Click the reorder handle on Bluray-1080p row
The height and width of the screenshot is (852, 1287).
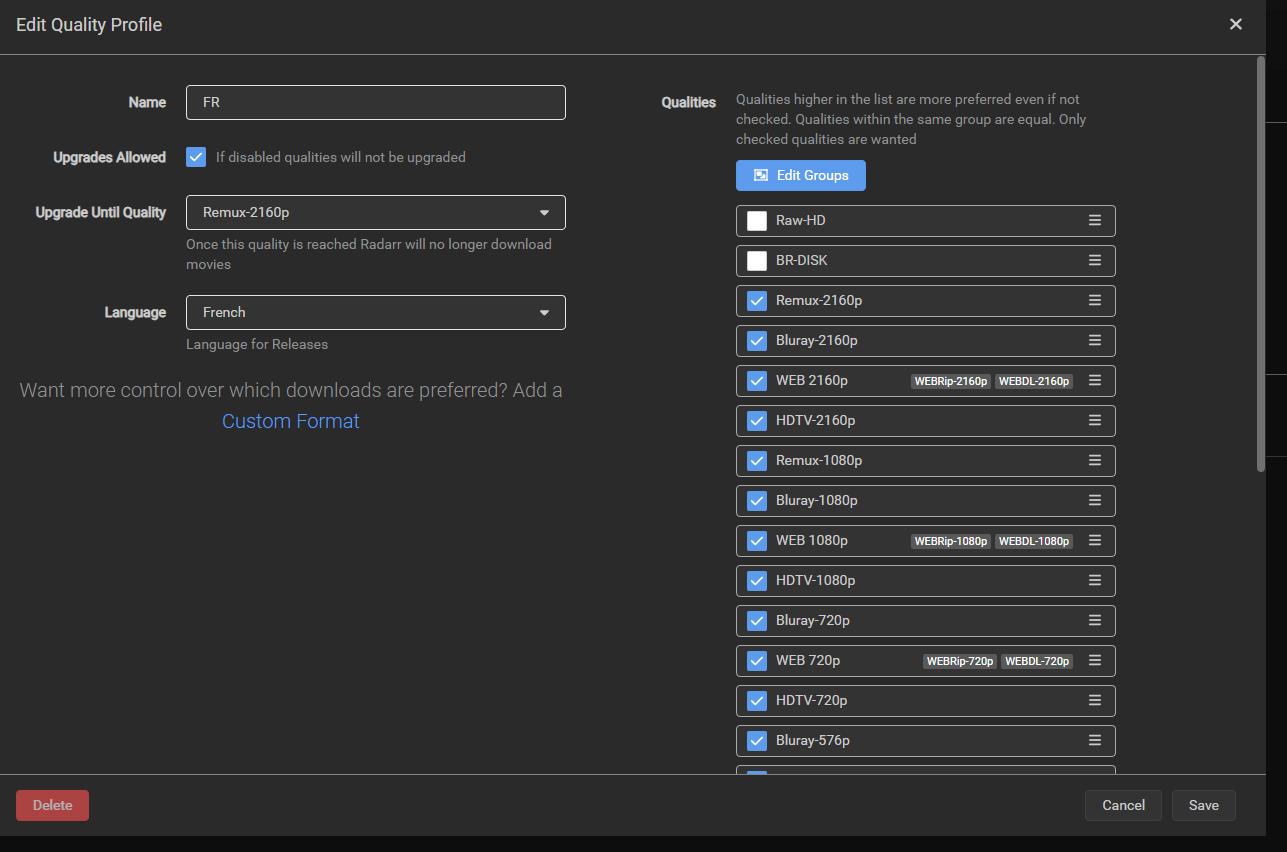click(1095, 500)
